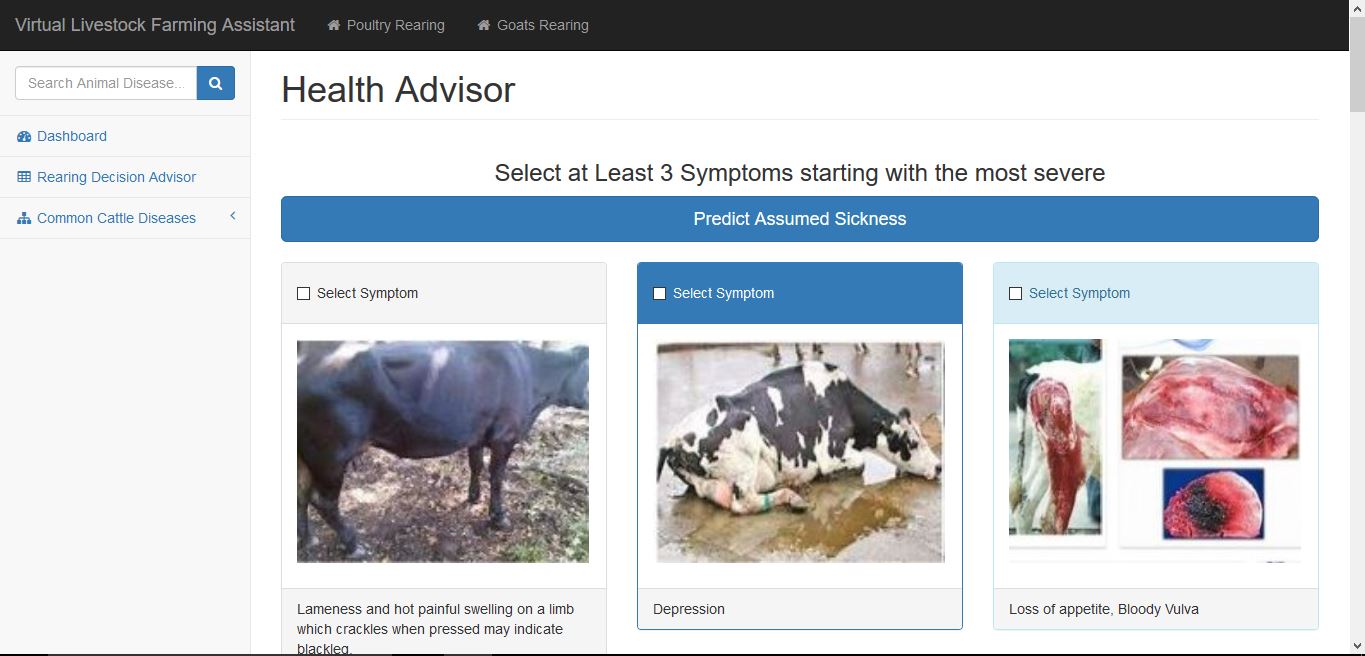Click the home icon beside Poultry Rearing

tap(334, 25)
